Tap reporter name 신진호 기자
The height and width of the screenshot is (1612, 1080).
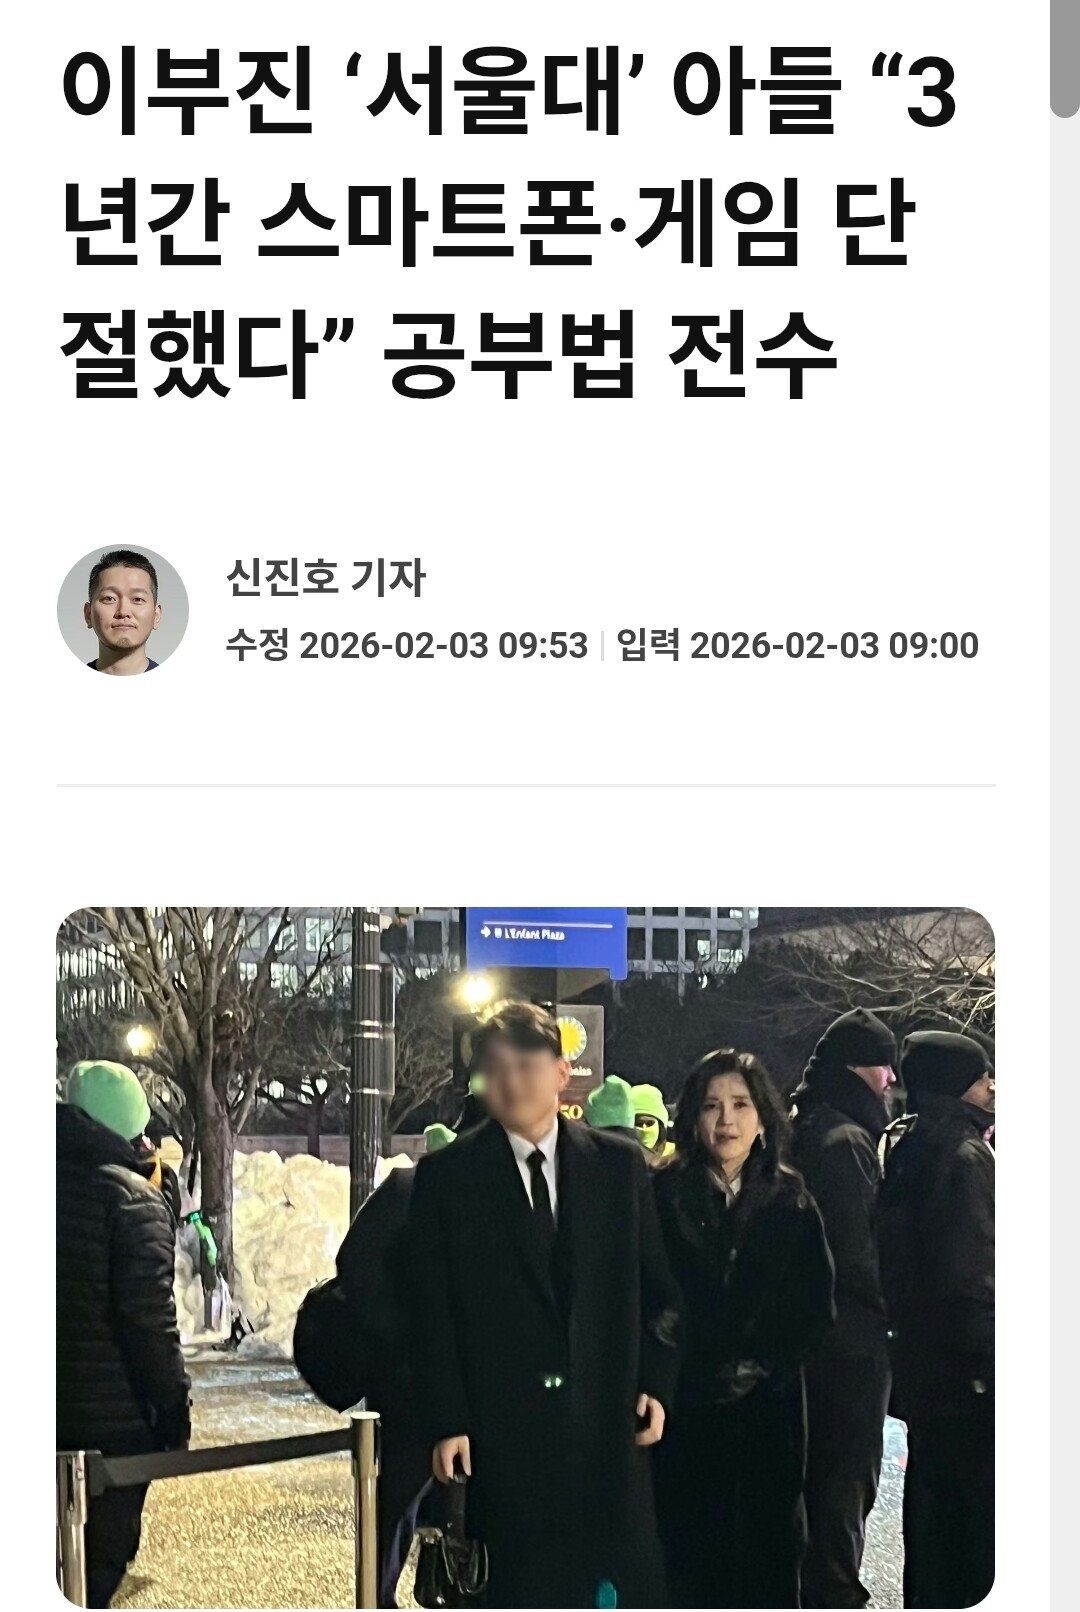(x=326, y=577)
